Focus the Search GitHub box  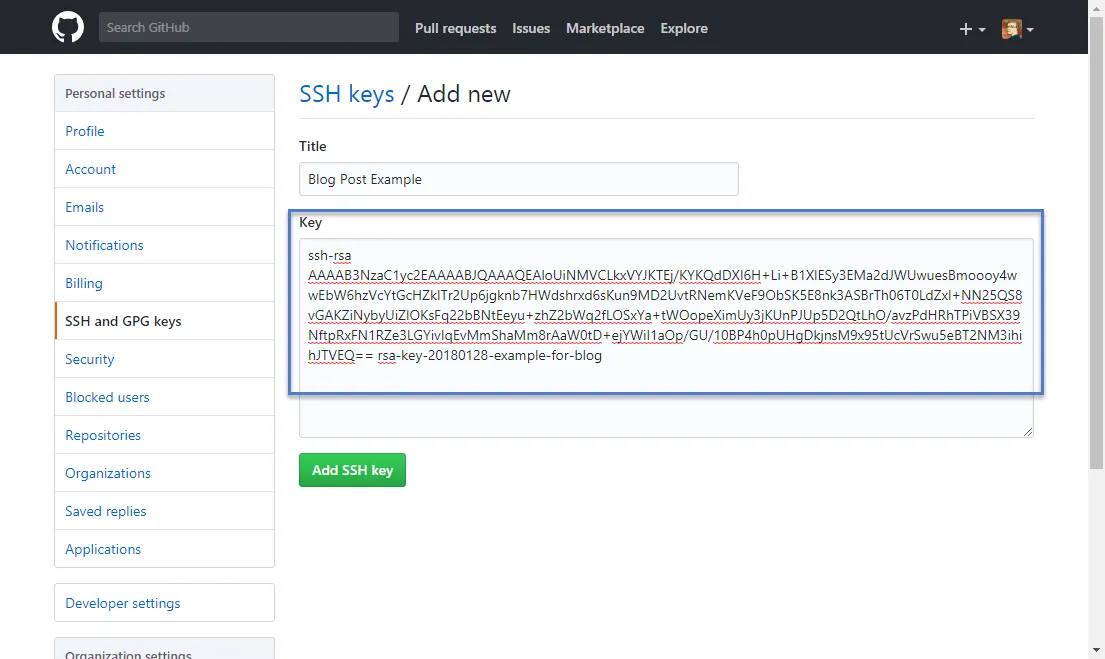click(249, 27)
